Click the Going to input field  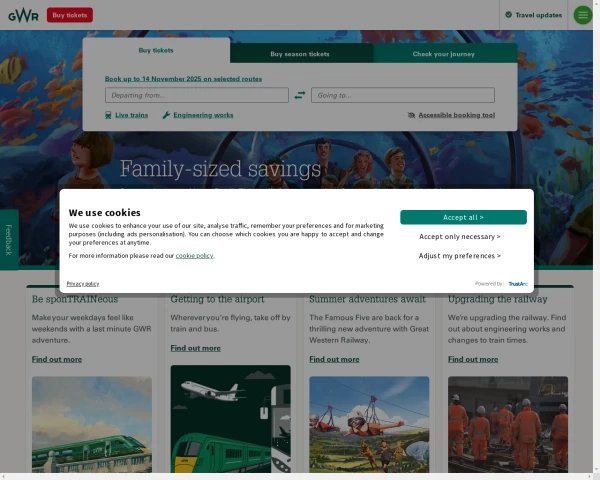403,95
